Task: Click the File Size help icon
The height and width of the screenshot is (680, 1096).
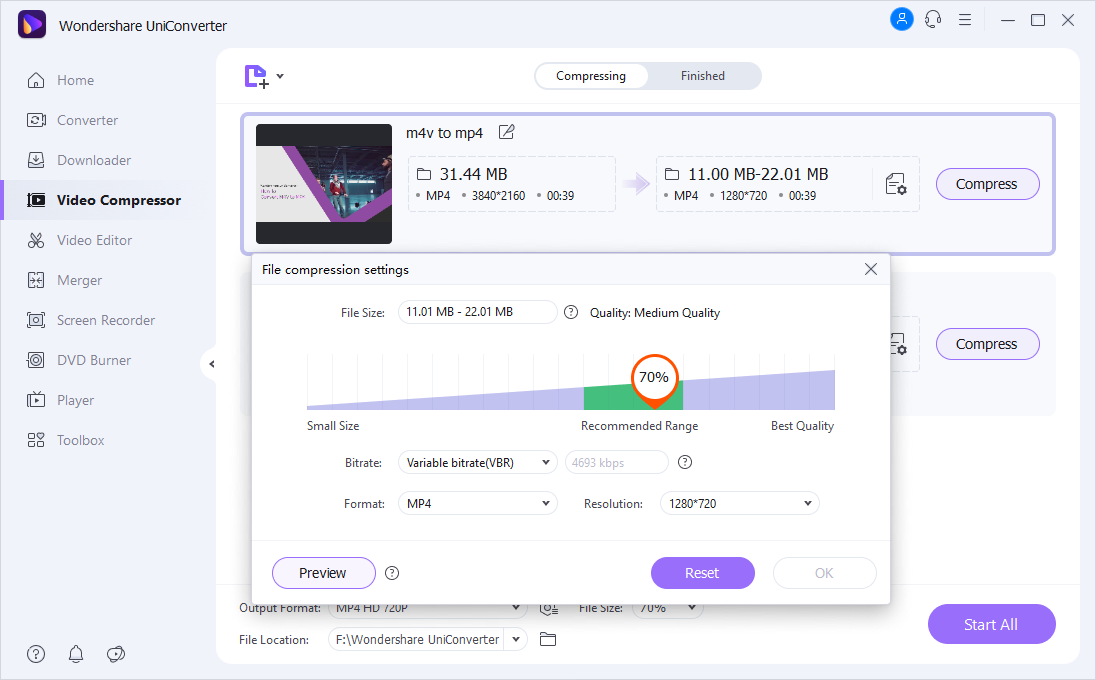Action: [571, 312]
